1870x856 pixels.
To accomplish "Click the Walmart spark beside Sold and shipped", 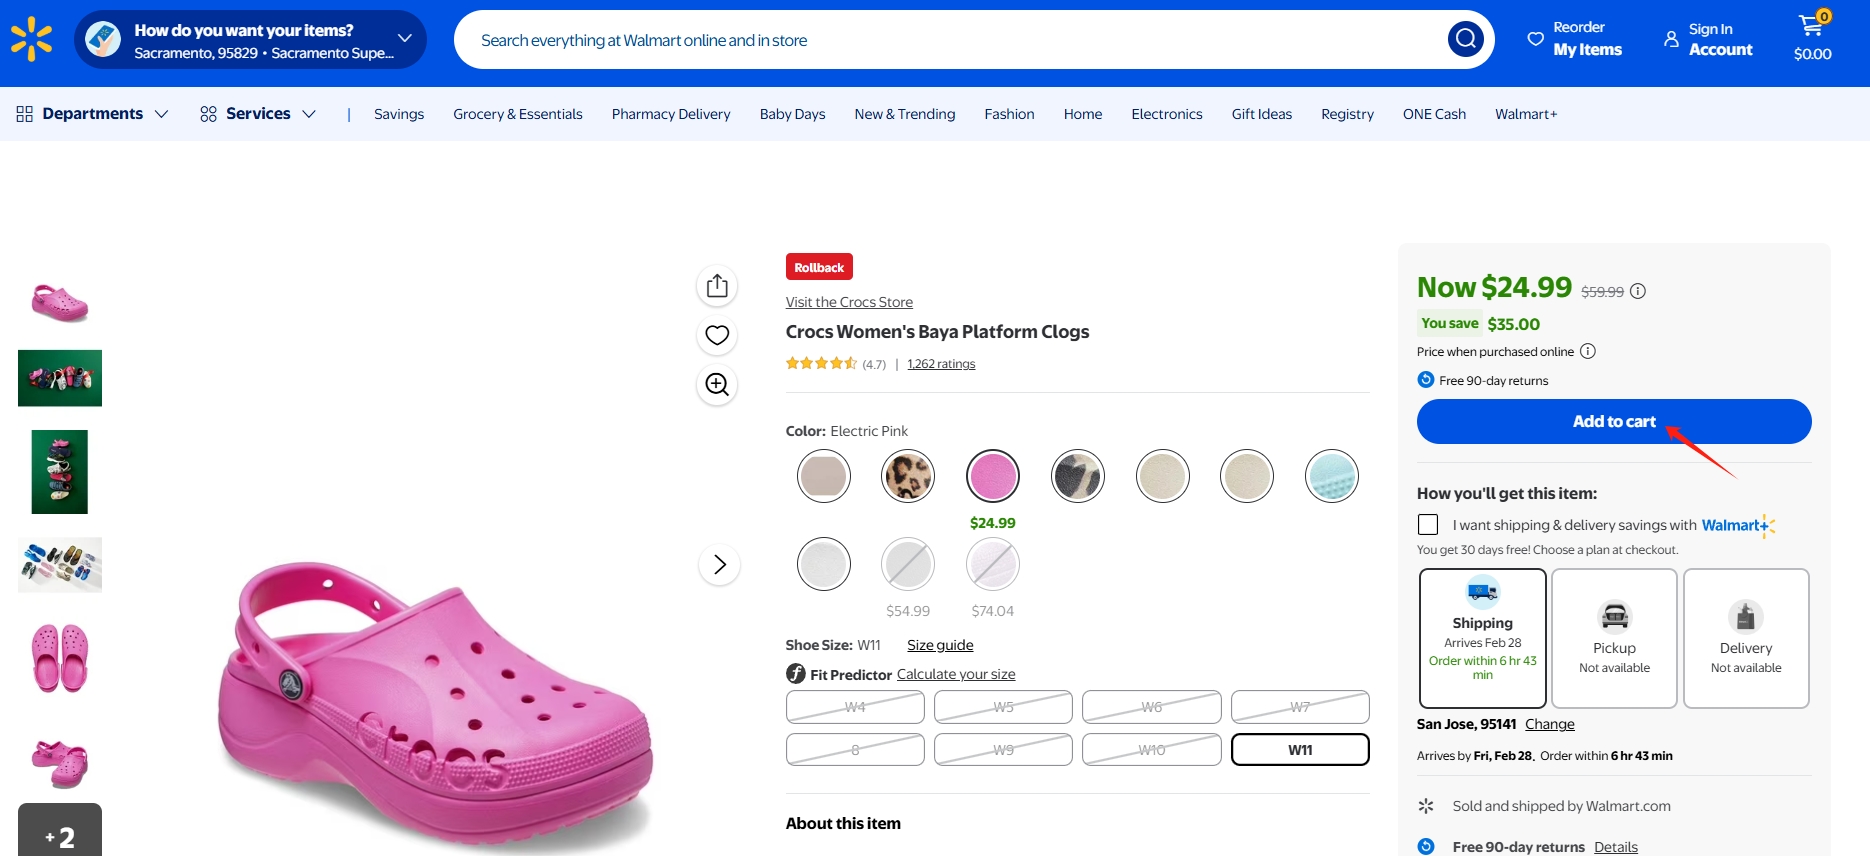I will click(x=1426, y=806).
